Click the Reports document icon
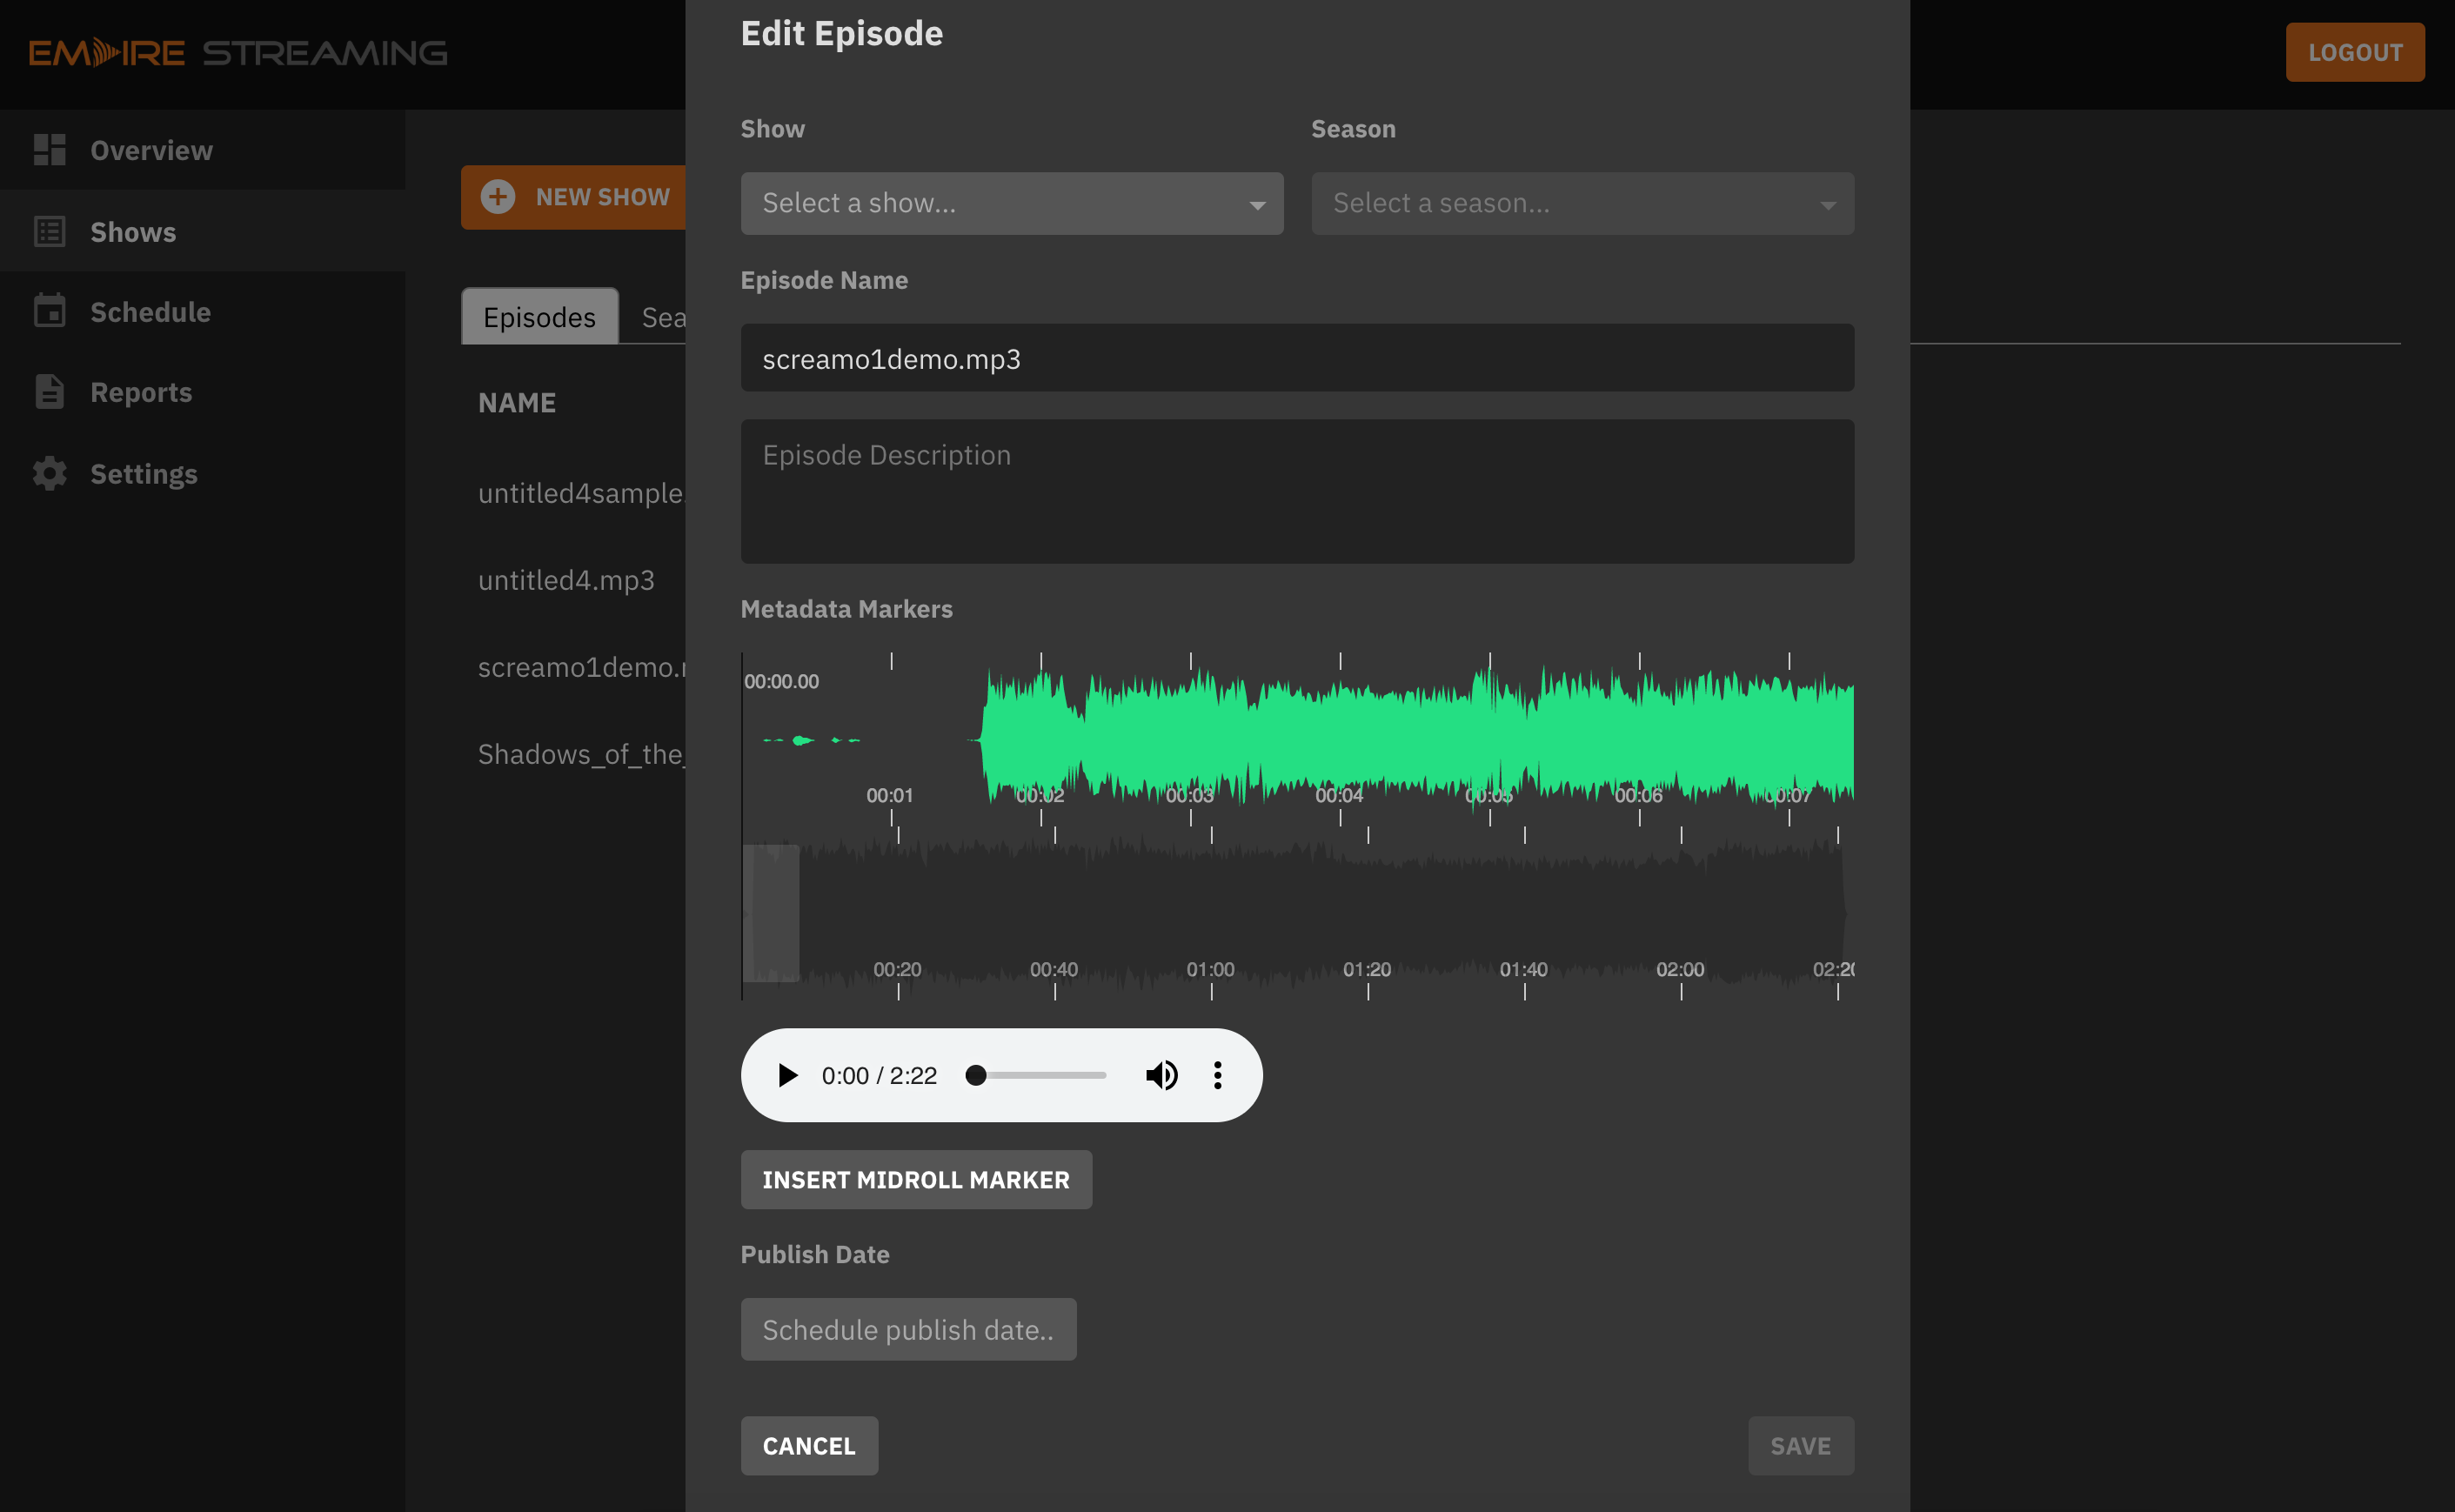 49,392
